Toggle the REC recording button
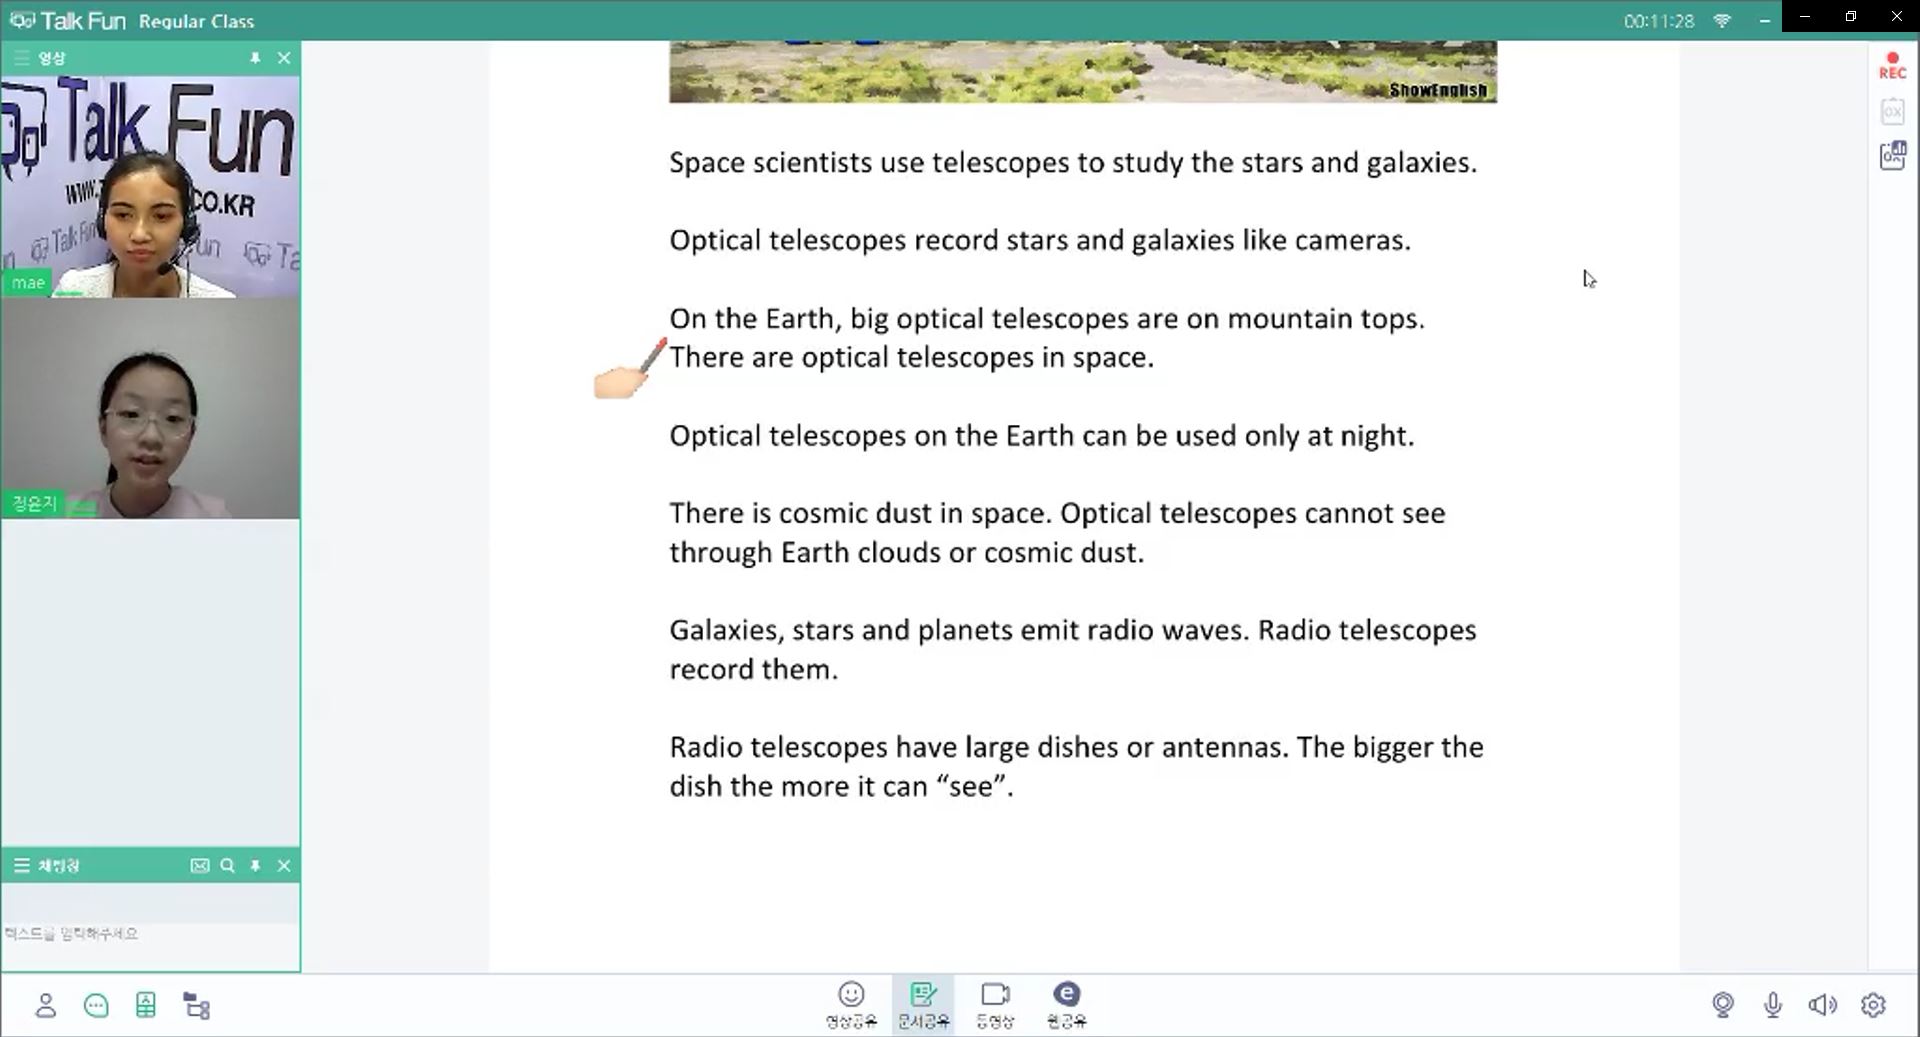The width and height of the screenshot is (1920, 1037). [x=1892, y=66]
